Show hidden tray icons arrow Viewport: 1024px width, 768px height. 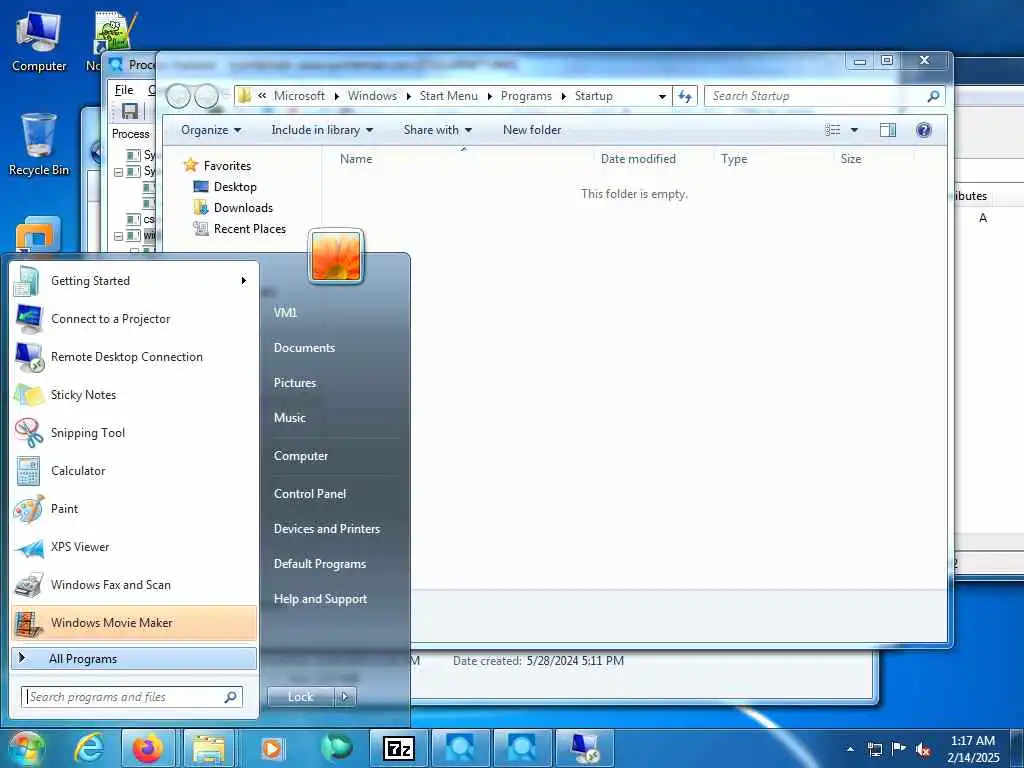tap(850, 749)
